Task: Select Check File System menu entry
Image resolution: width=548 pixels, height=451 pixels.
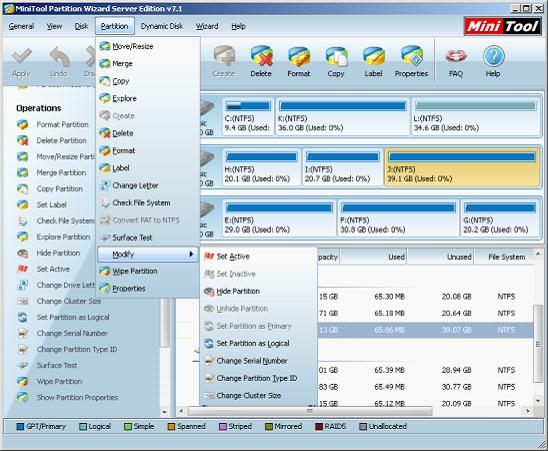Action: [141, 203]
